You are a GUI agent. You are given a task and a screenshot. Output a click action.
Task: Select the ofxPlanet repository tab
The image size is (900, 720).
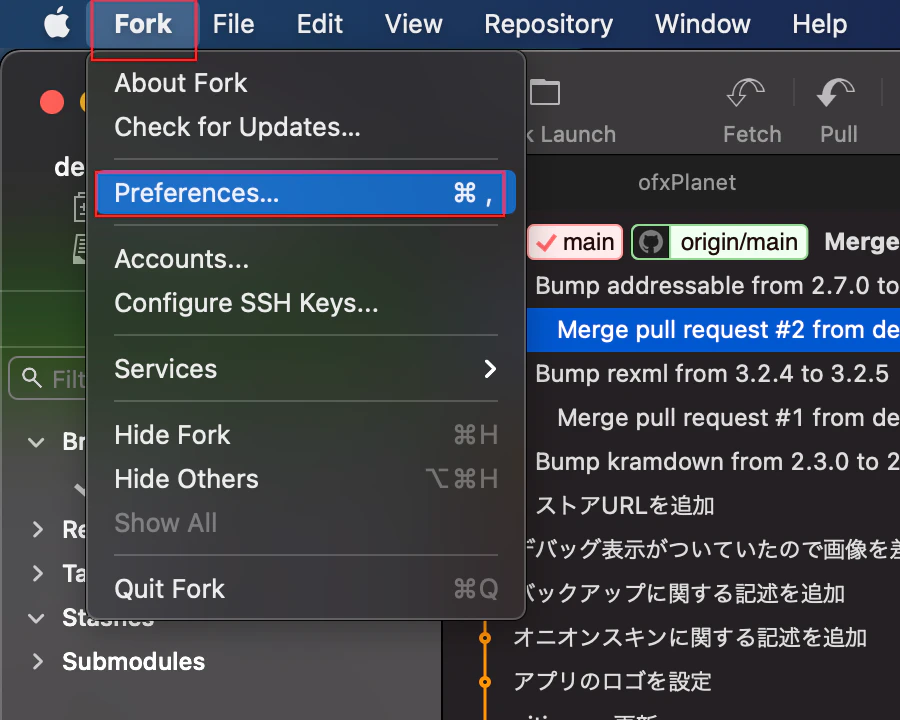(687, 183)
